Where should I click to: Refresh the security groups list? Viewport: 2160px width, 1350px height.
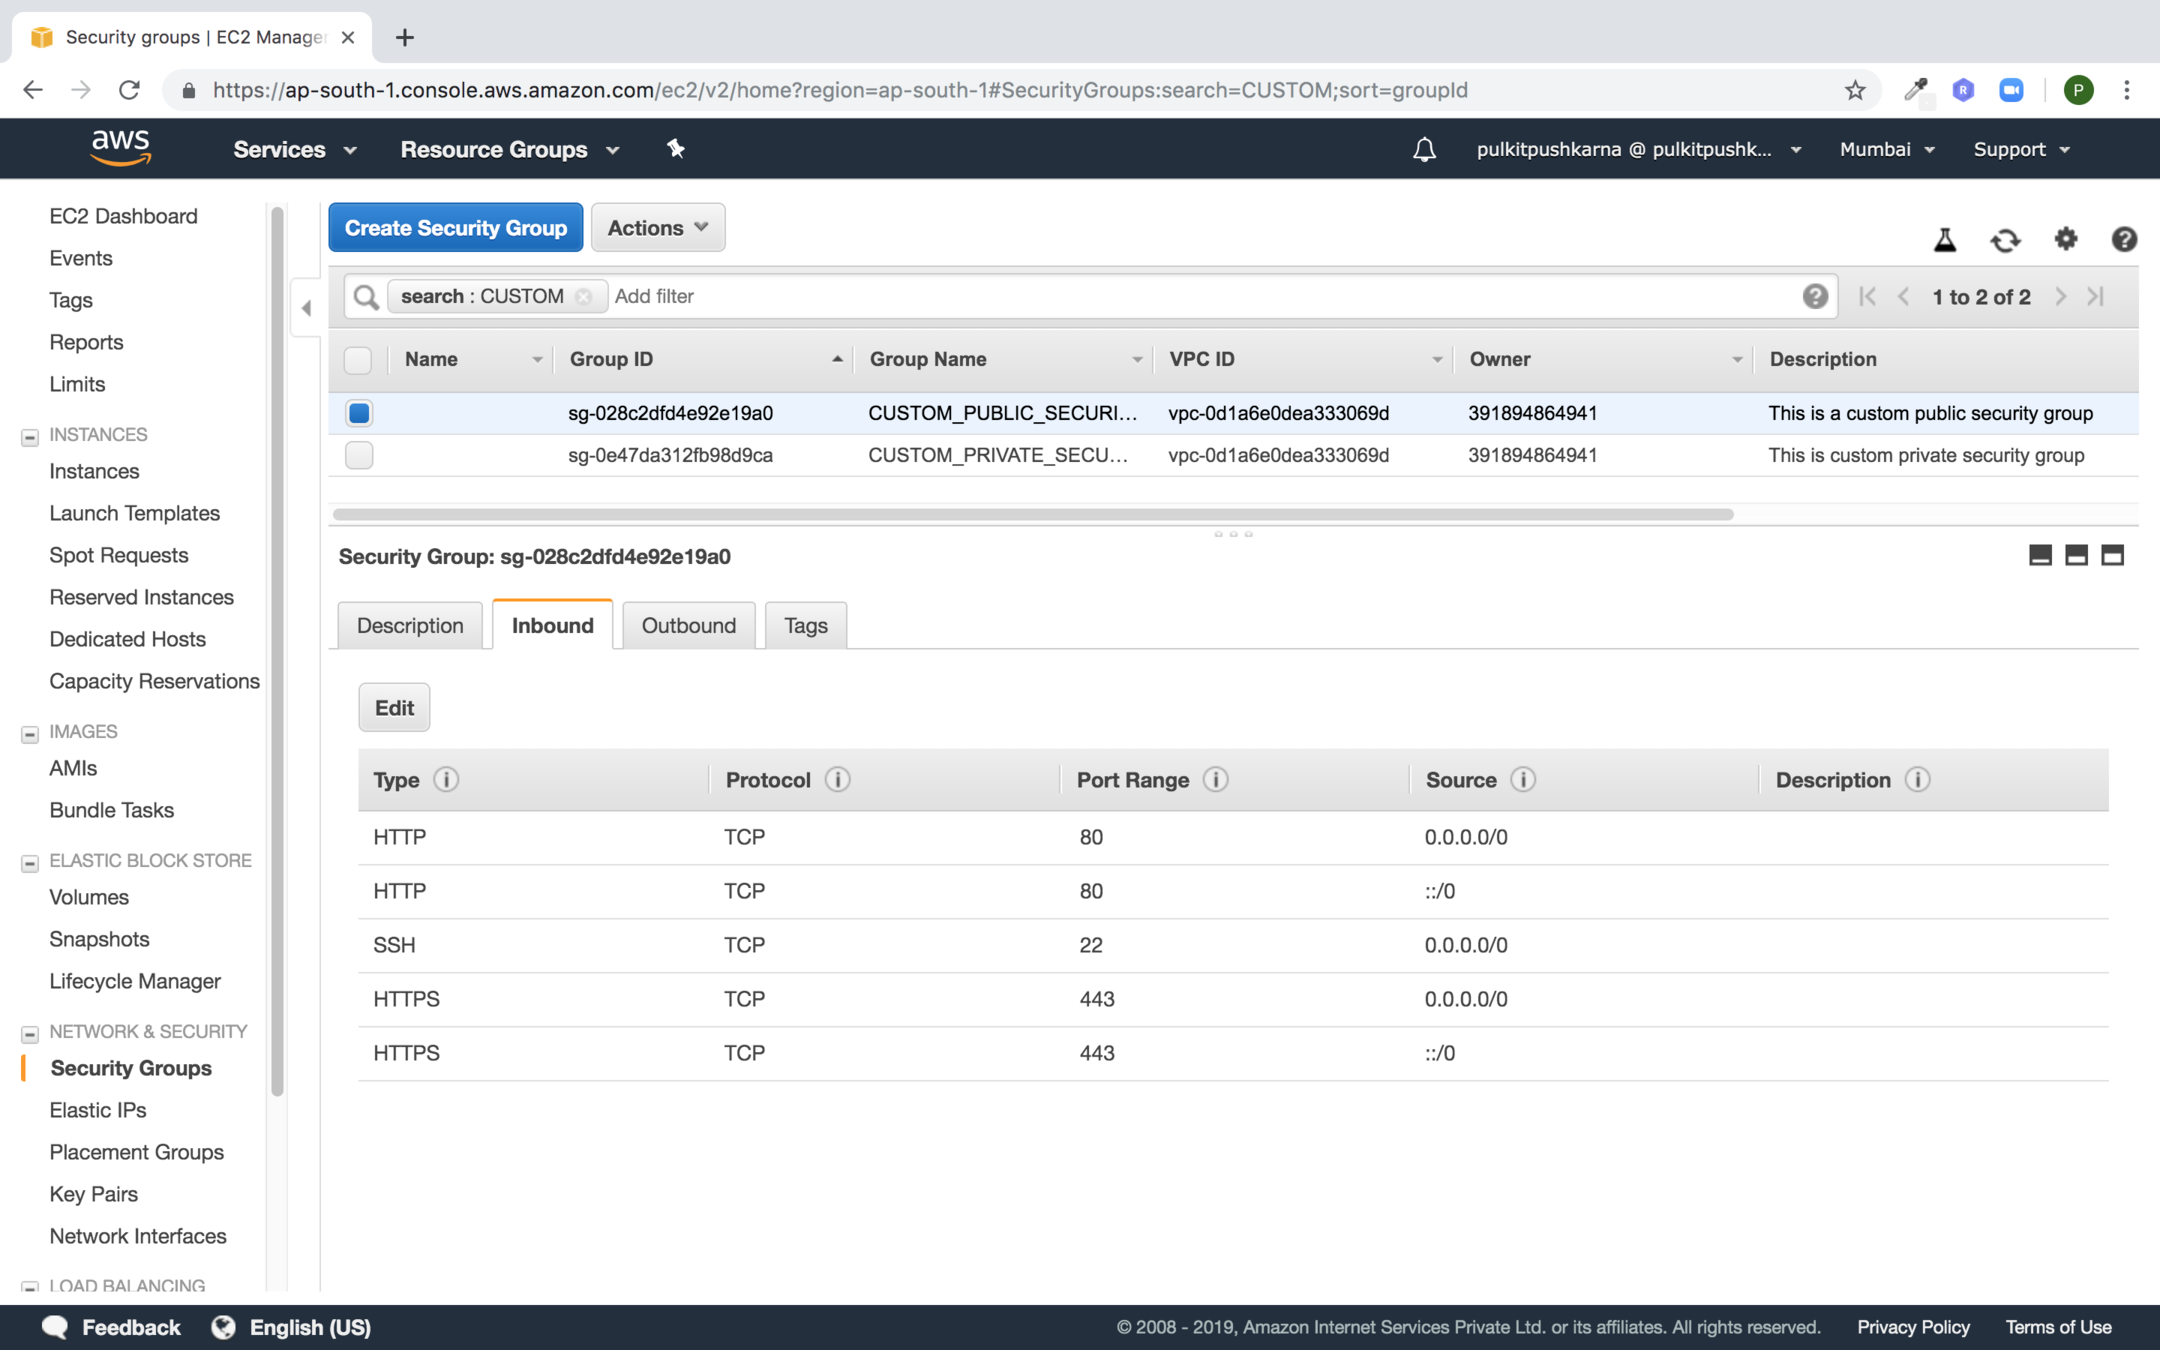(2005, 240)
